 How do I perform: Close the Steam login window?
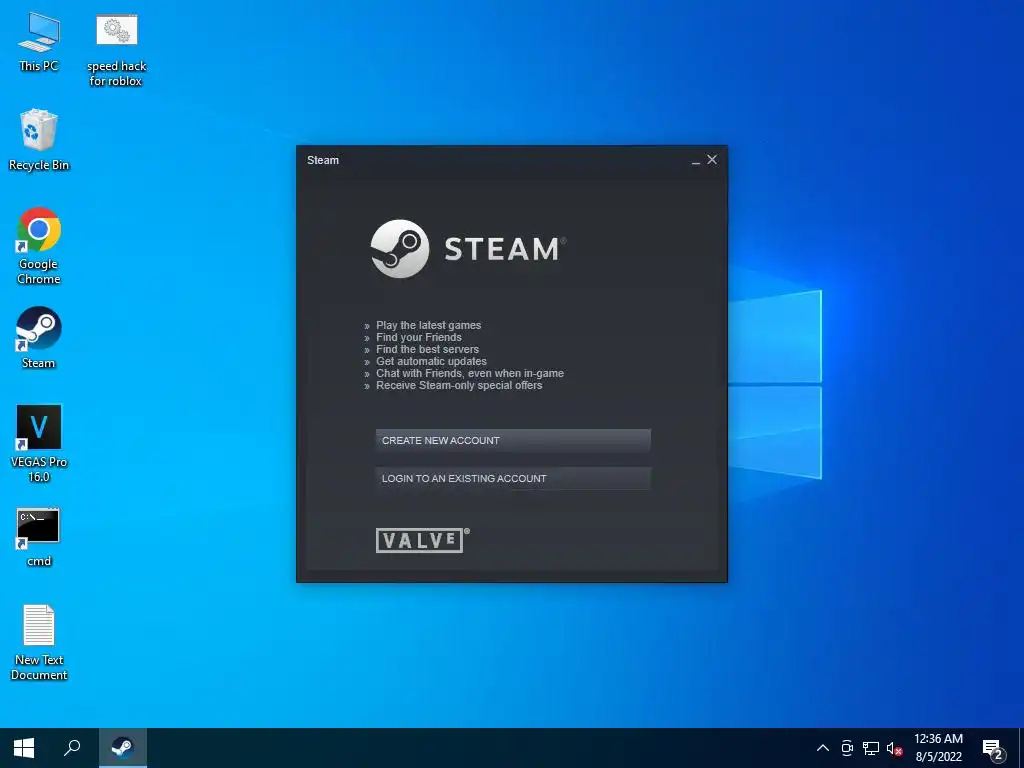(712, 159)
